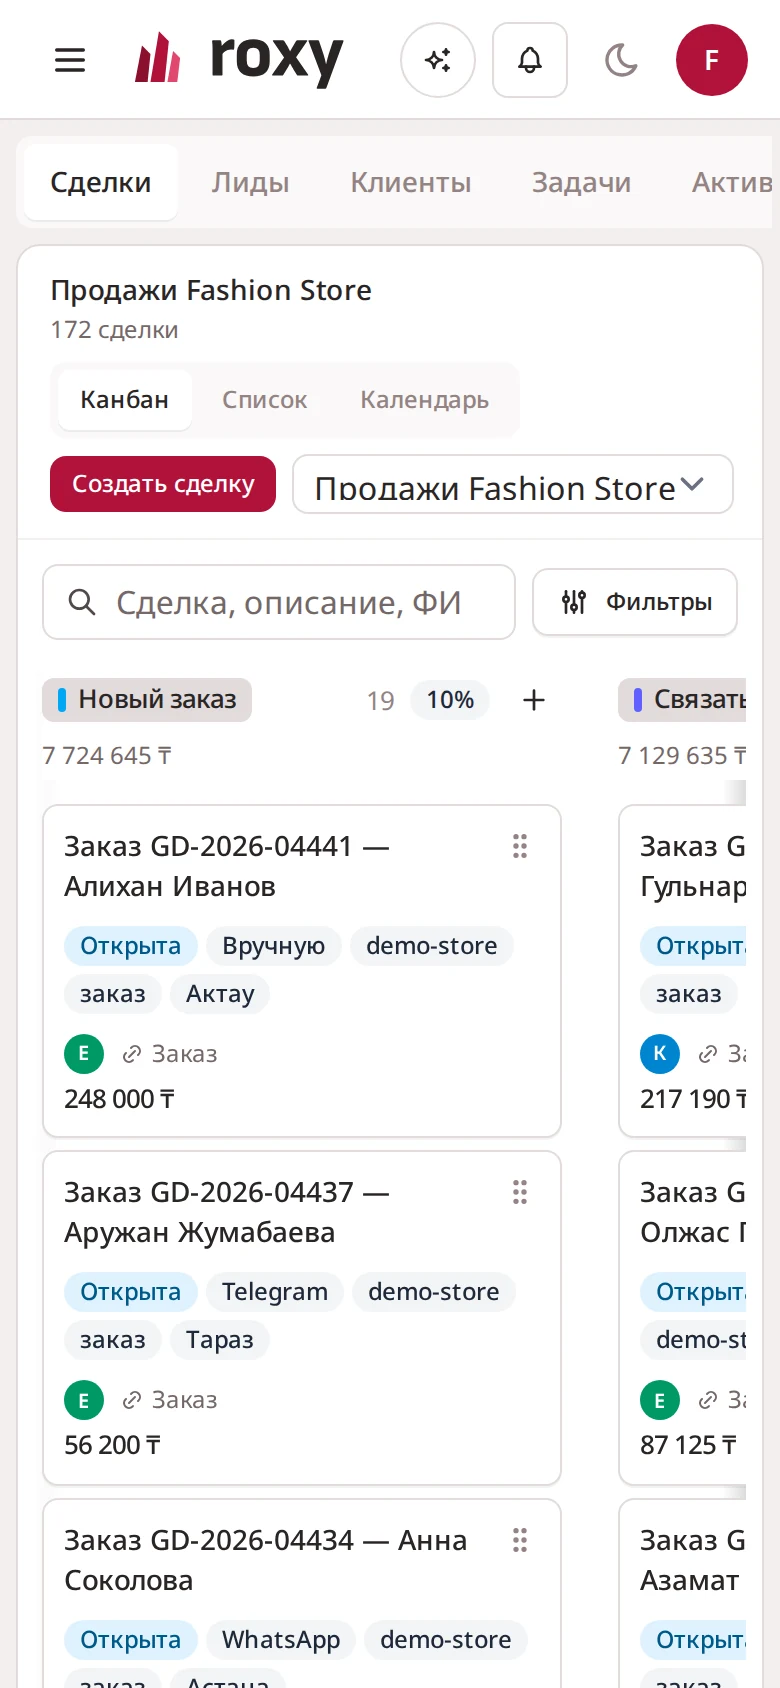Open the linked Заказ on Аружан Жумабаева card
The width and height of the screenshot is (780, 1688).
point(170,1400)
